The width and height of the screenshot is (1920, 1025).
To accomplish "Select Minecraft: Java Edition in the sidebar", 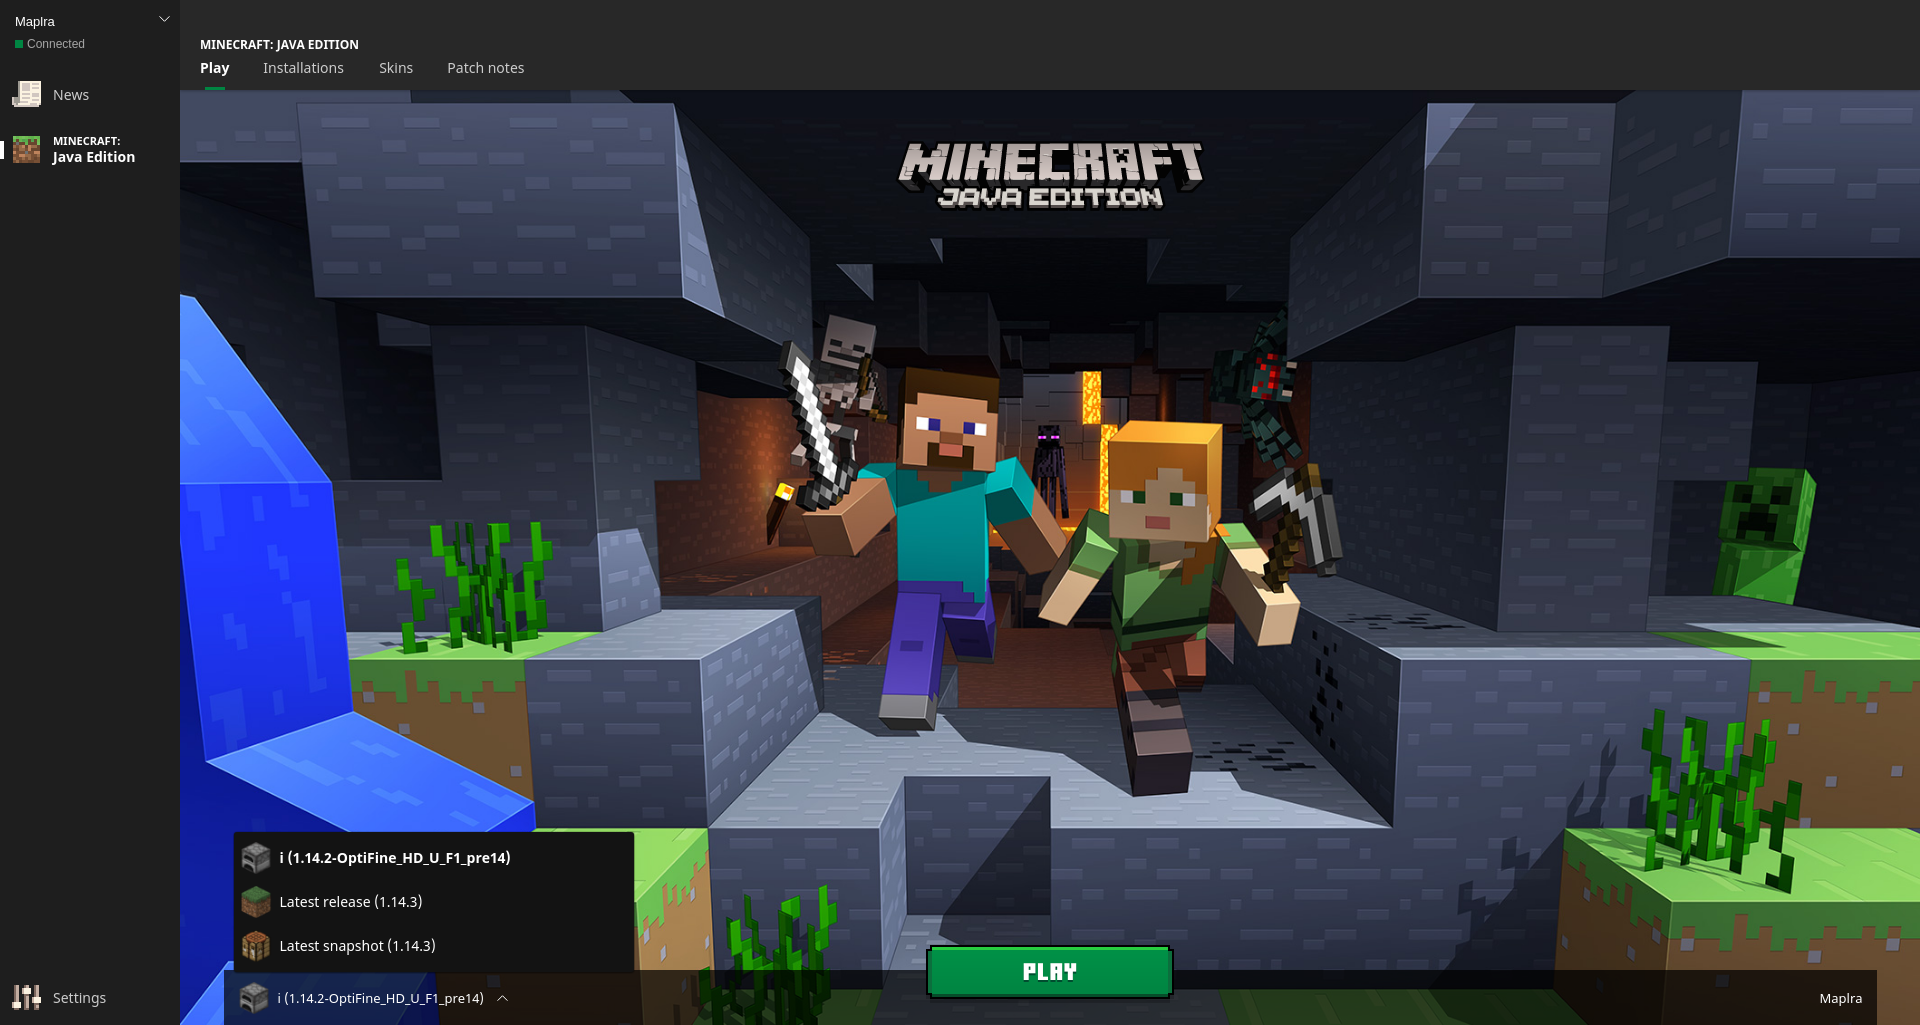I will [x=90, y=150].
